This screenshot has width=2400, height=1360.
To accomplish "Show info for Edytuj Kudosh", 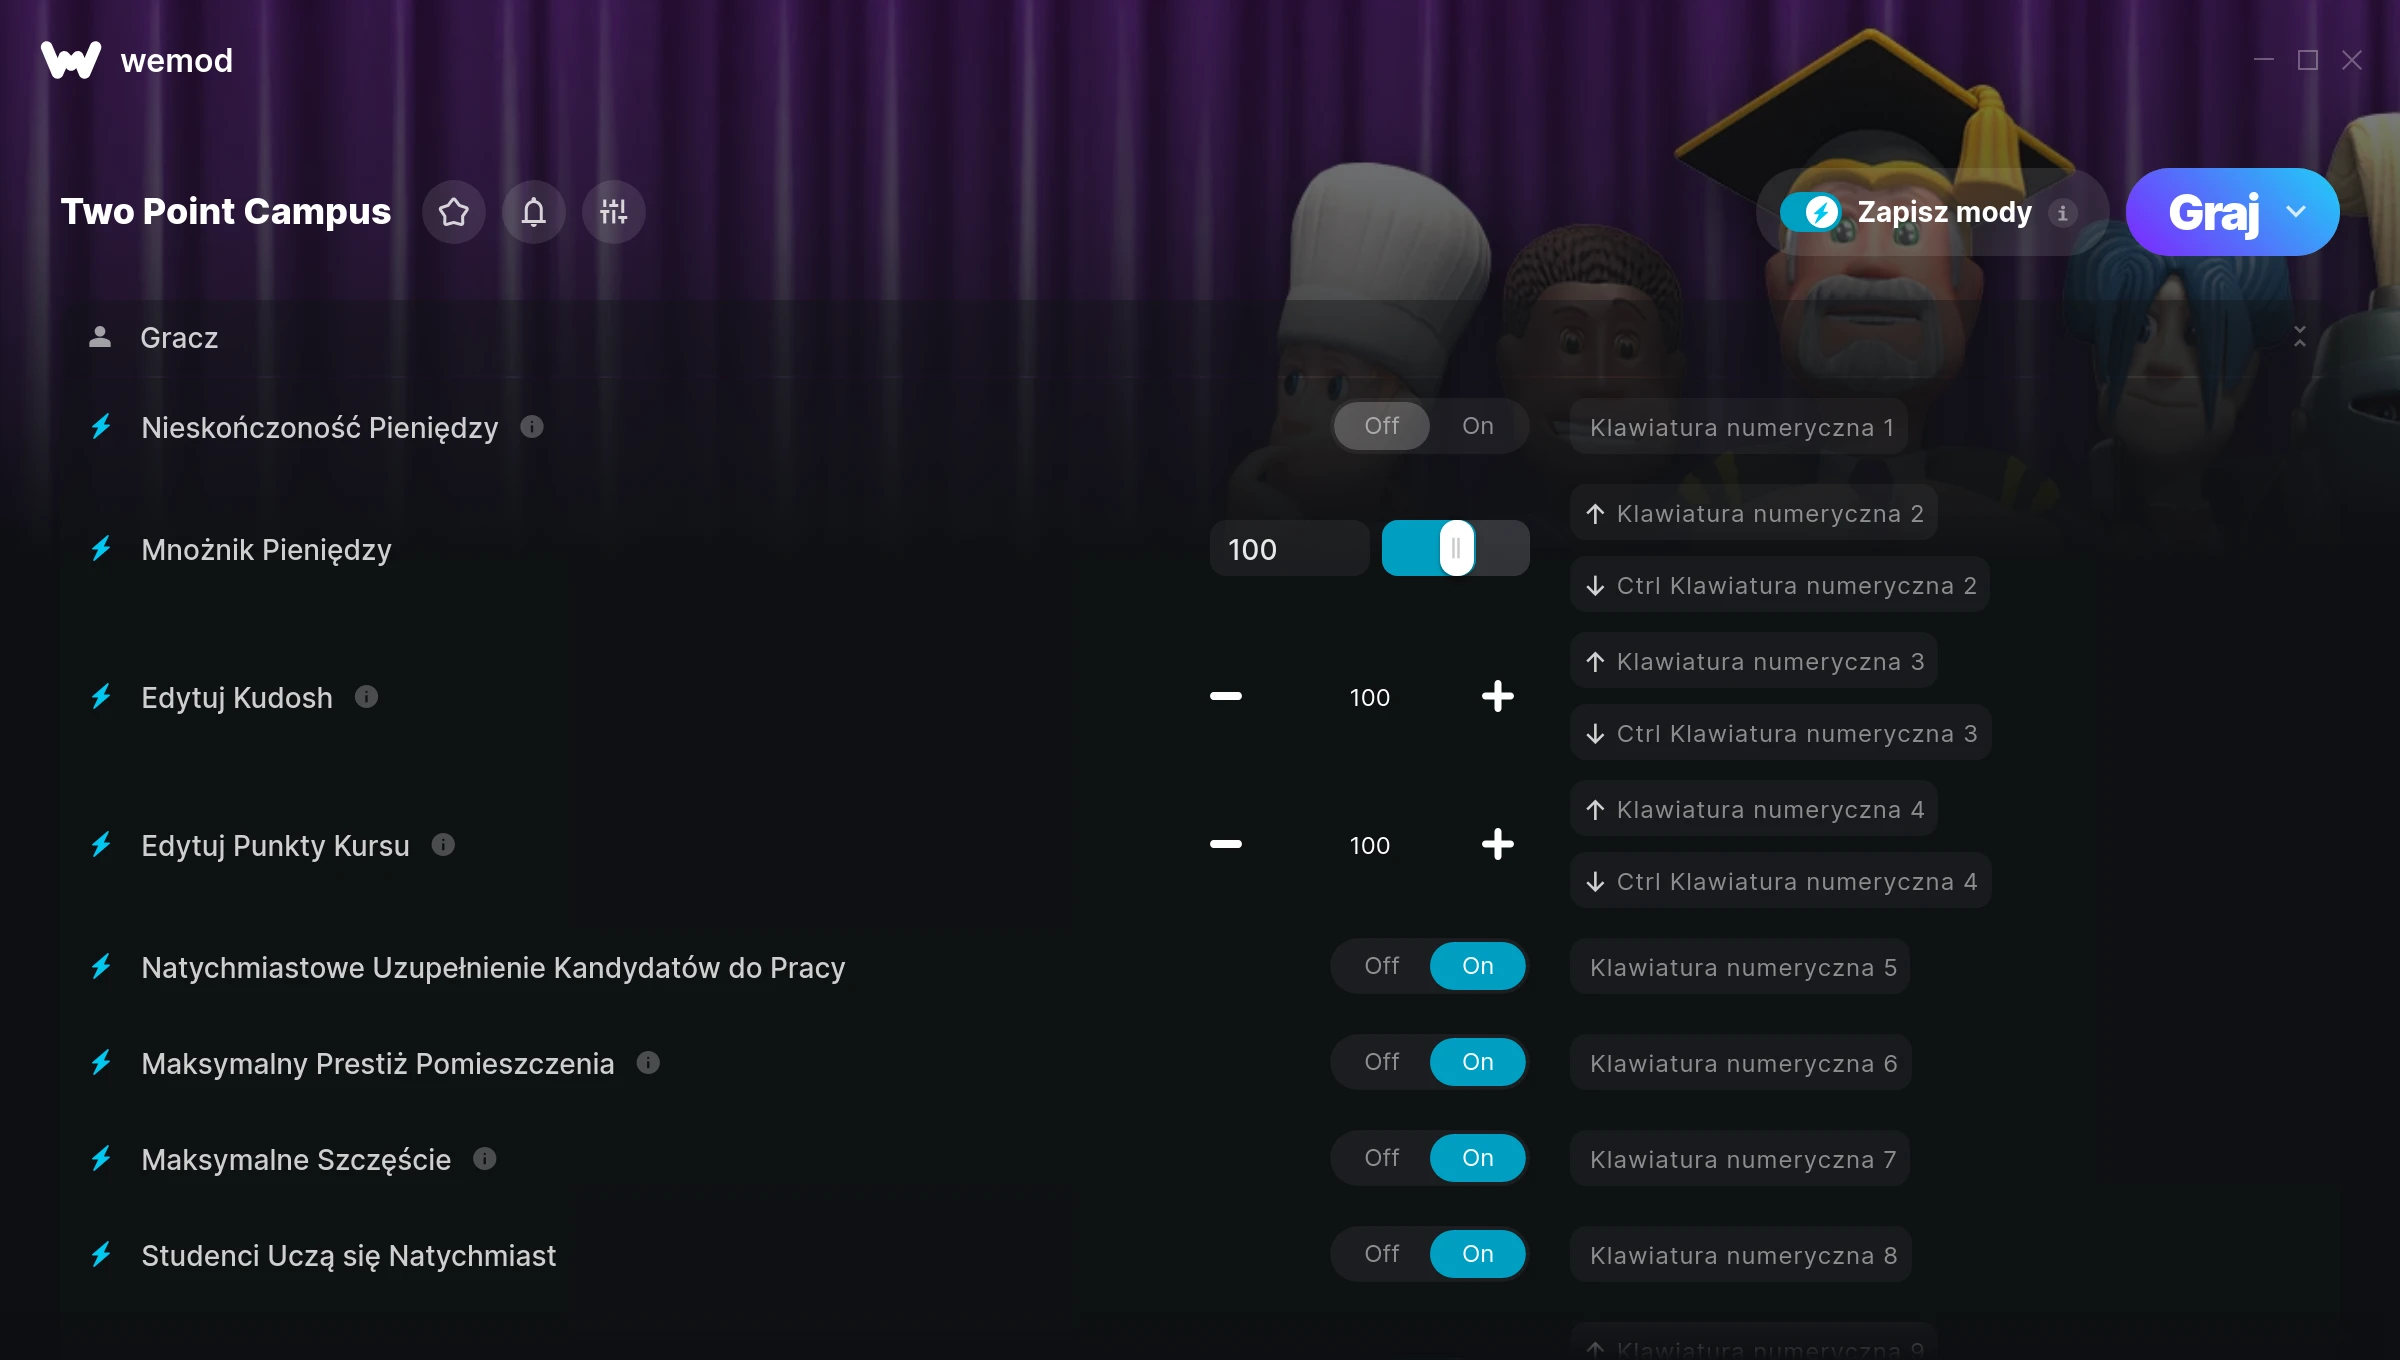I will point(367,697).
